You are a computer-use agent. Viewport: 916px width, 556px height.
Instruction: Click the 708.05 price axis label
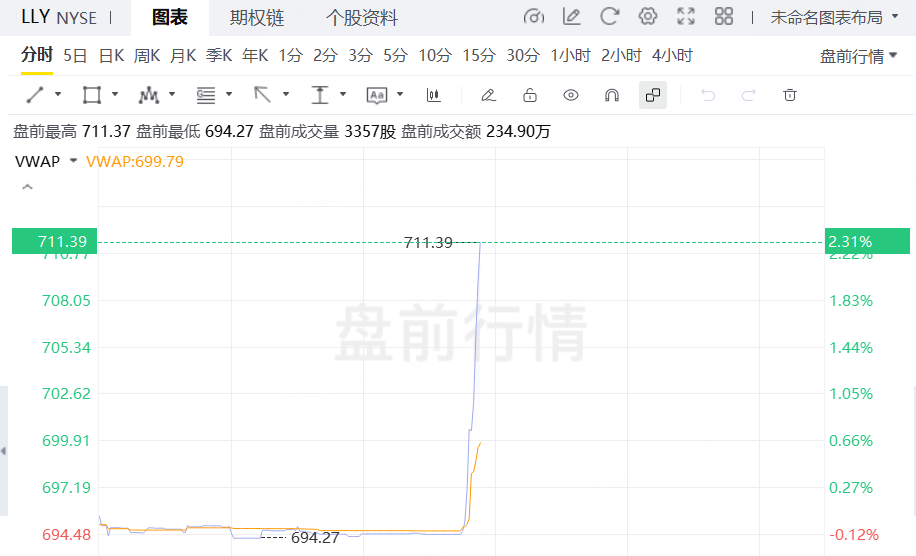[x=66, y=301]
